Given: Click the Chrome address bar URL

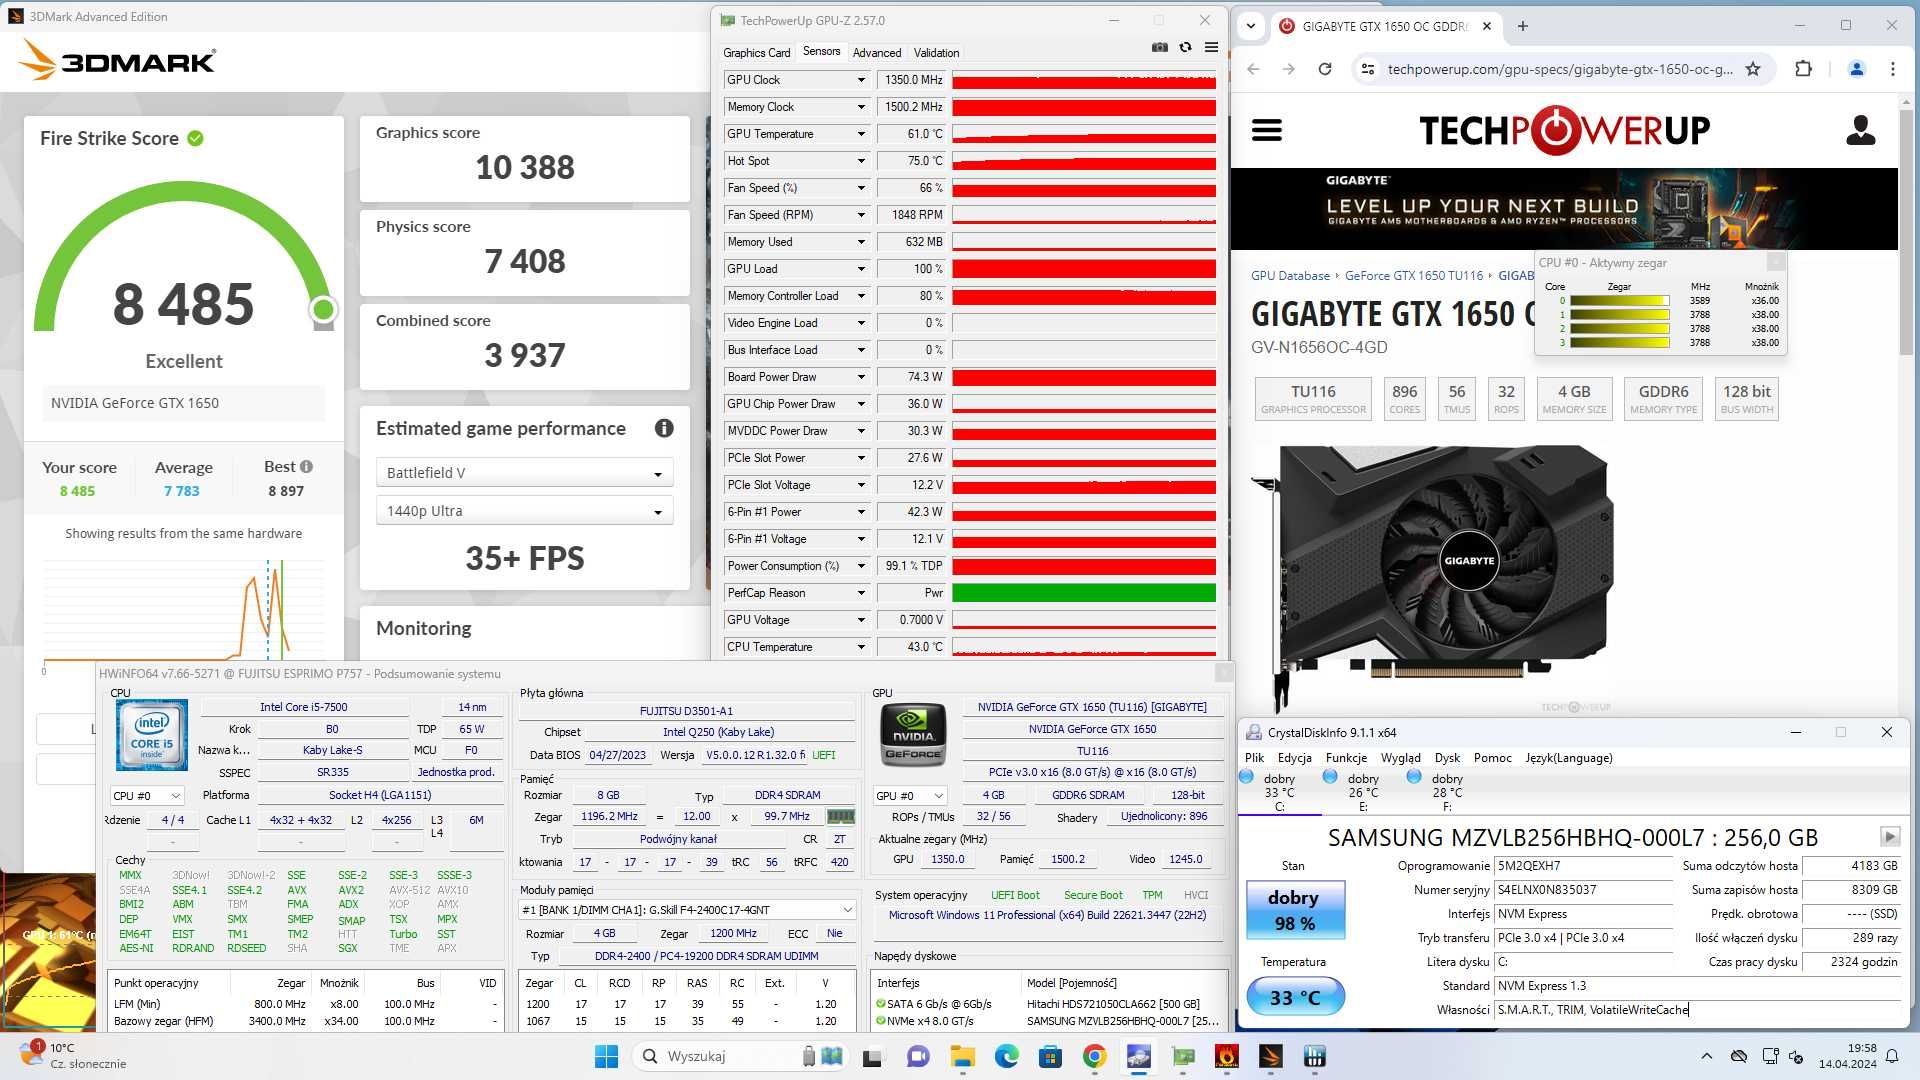Looking at the screenshot, I should point(1560,69).
